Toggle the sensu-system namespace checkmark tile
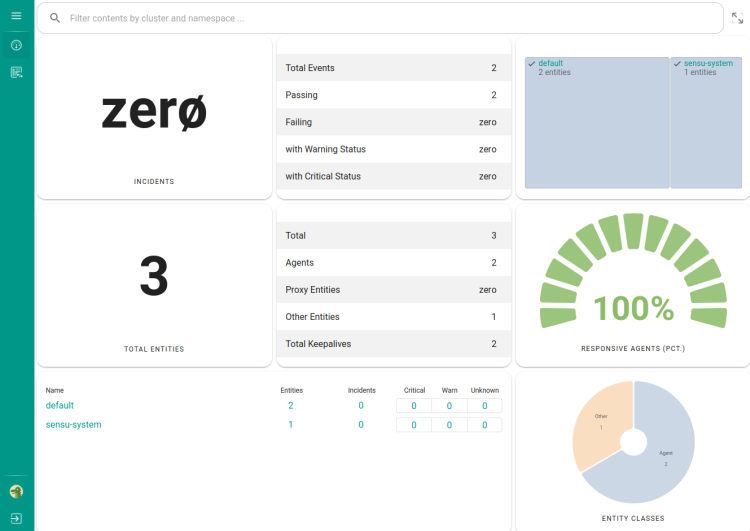Viewport: 750px width, 531px height. coord(706,122)
